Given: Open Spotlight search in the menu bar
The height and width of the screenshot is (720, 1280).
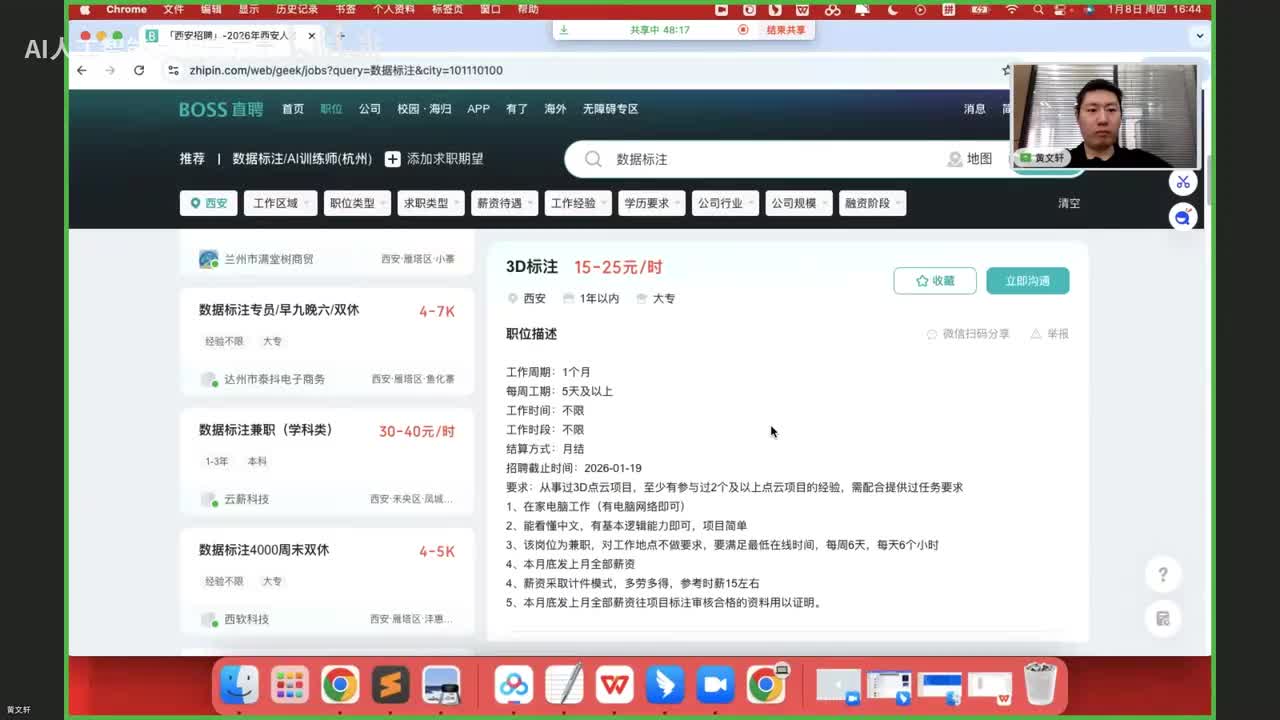Looking at the screenshot, I should pyautogui.click(x=1040, y=9).
